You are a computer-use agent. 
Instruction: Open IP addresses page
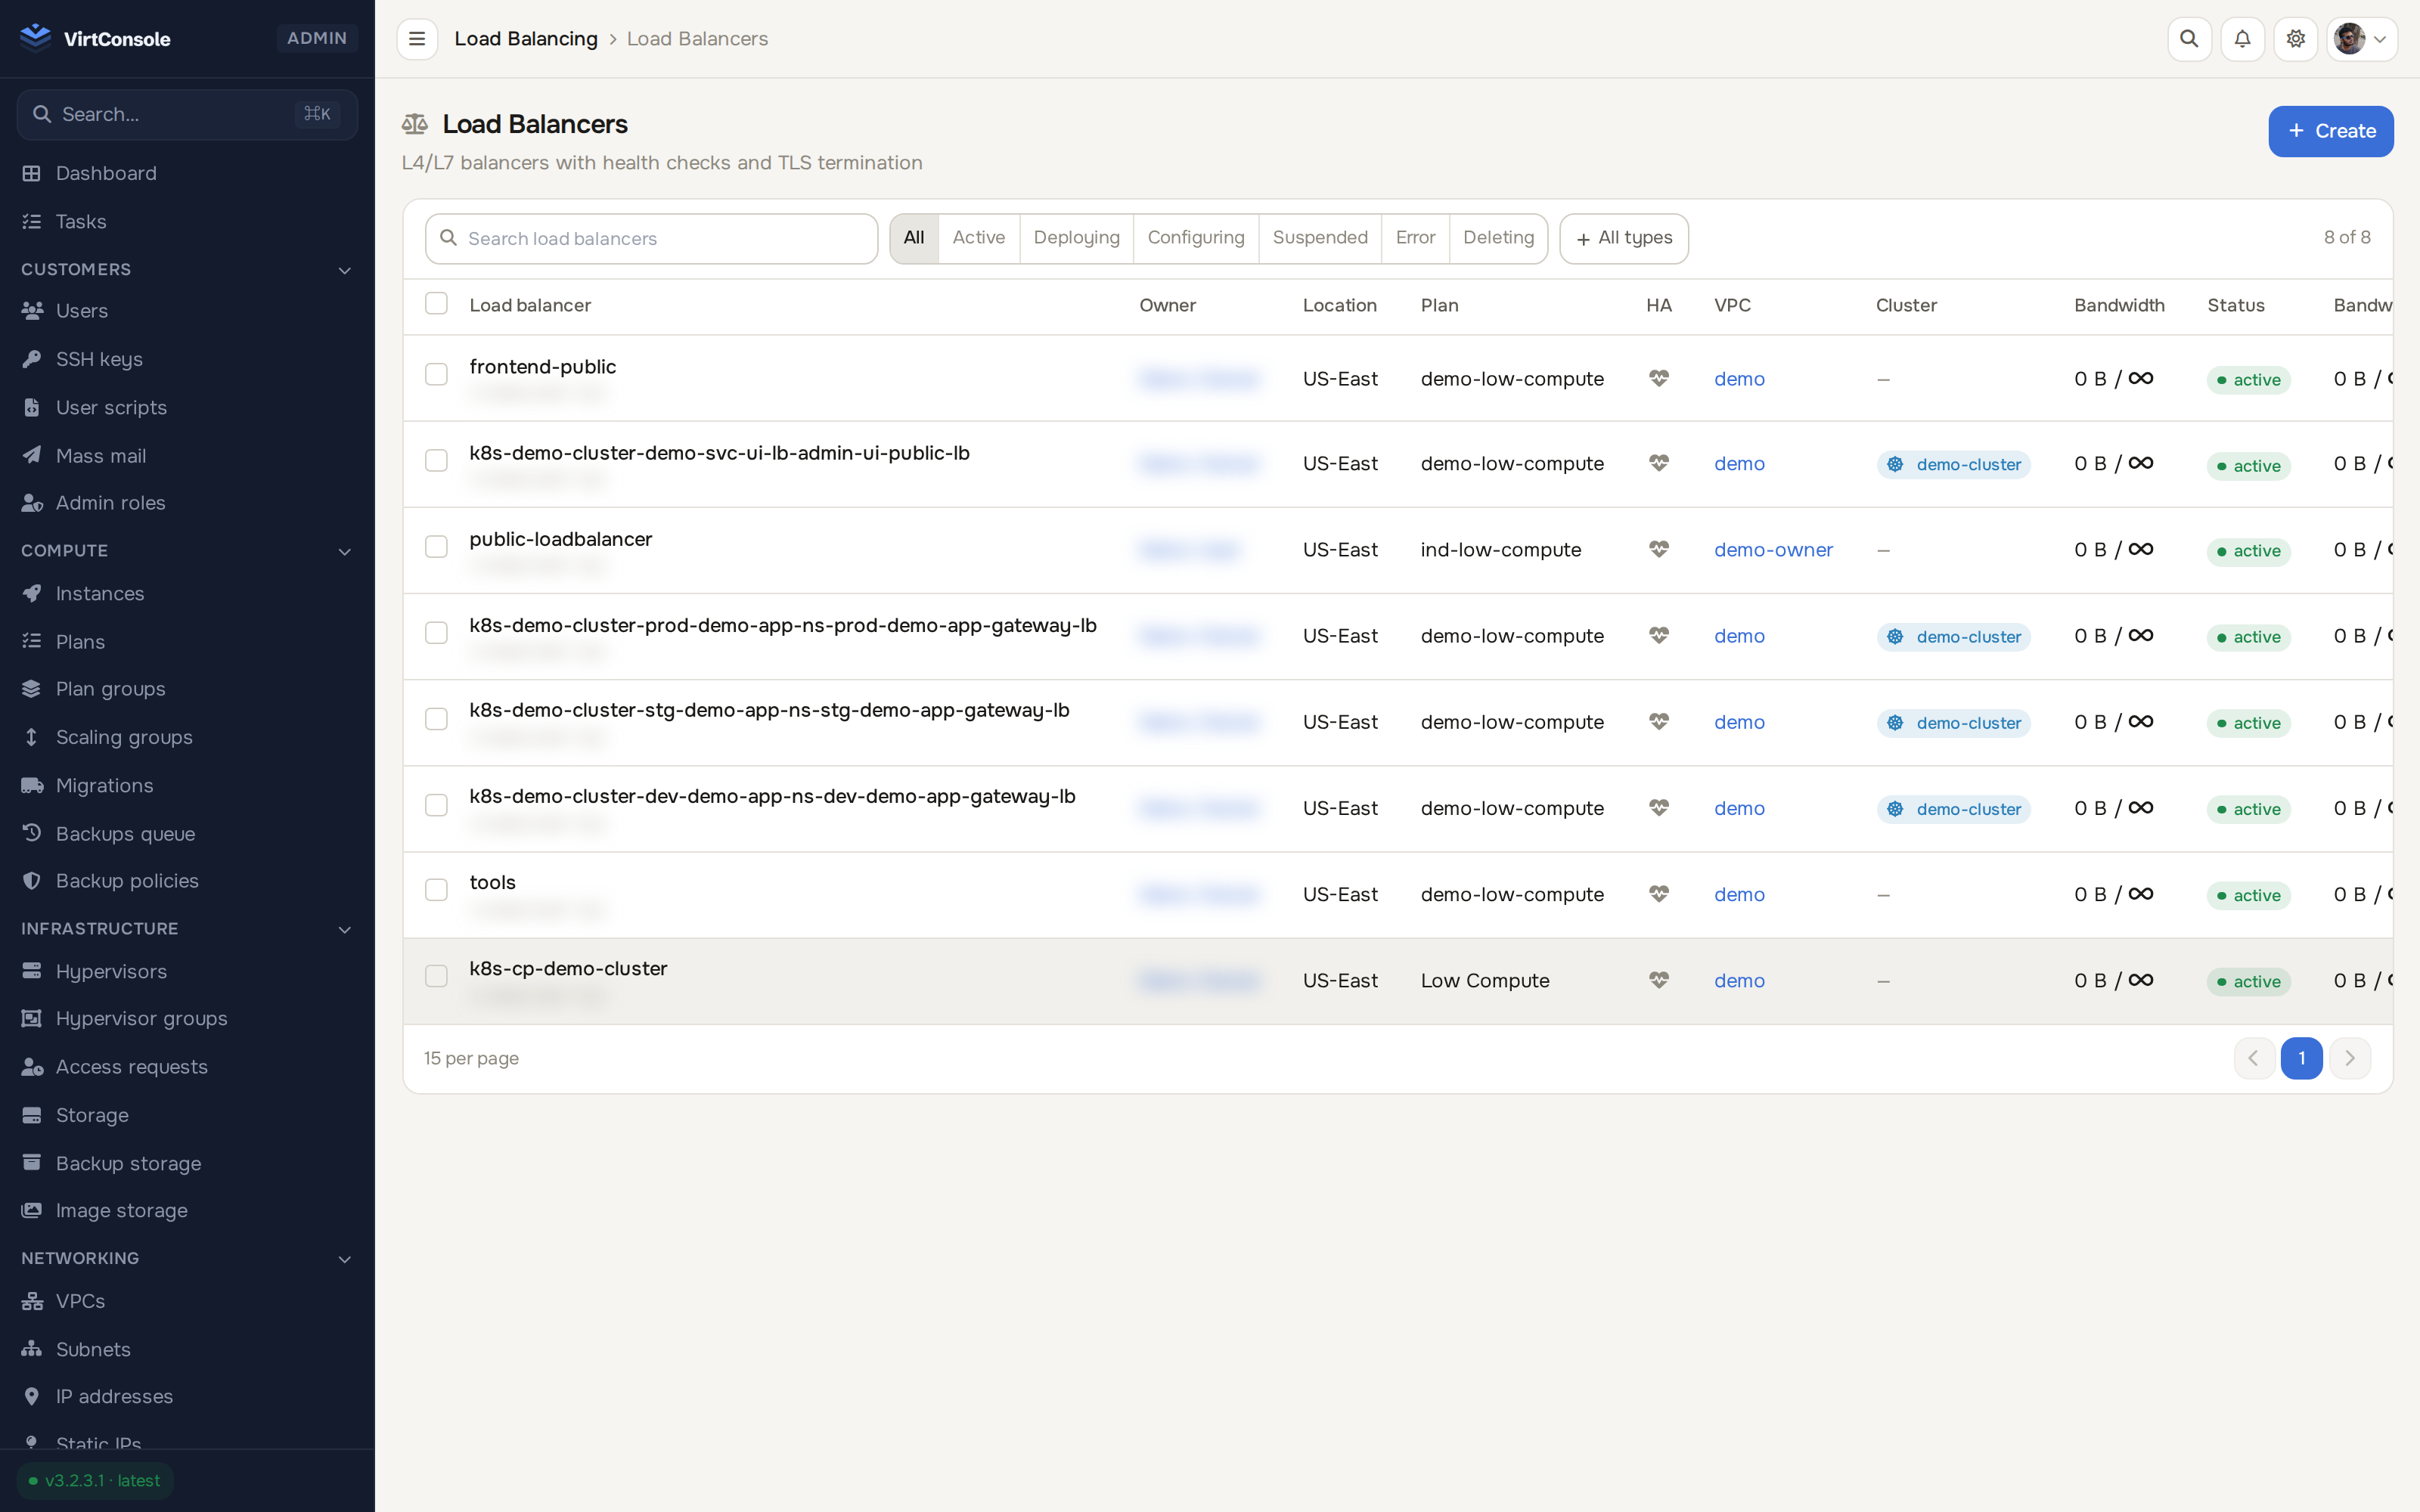point(187,1397)
